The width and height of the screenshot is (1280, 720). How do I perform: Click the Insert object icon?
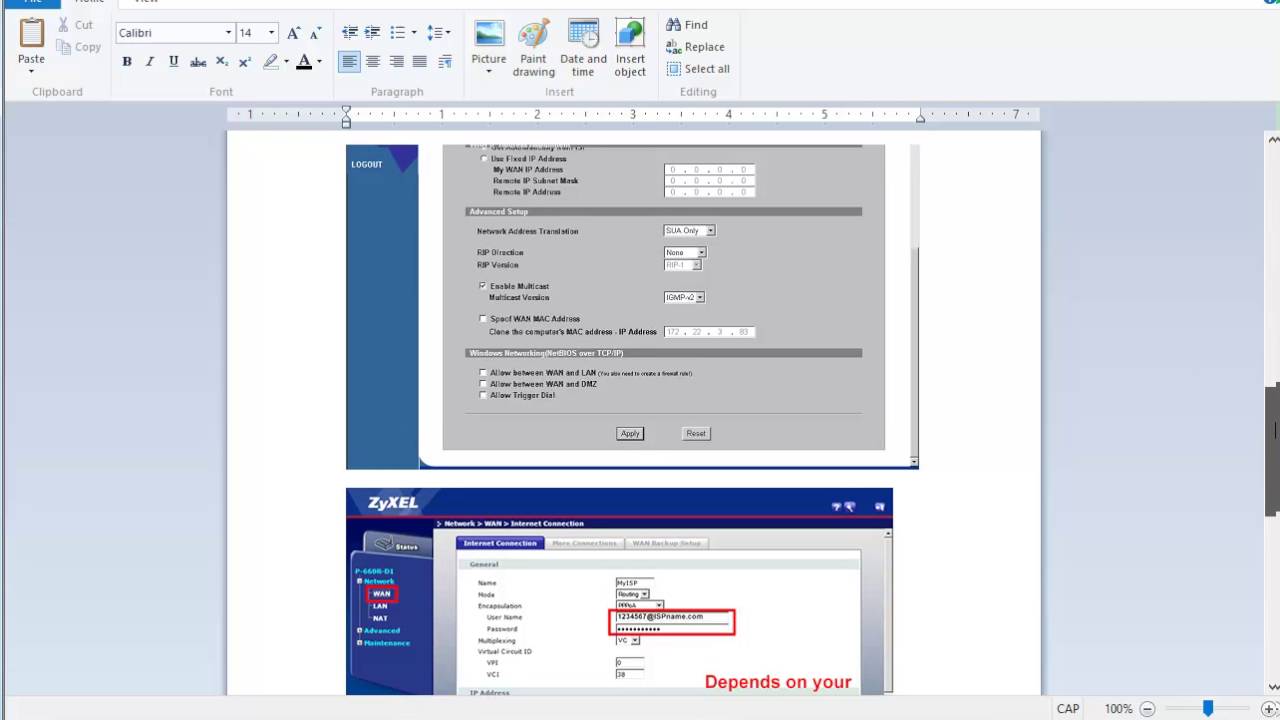coord(630,34)
